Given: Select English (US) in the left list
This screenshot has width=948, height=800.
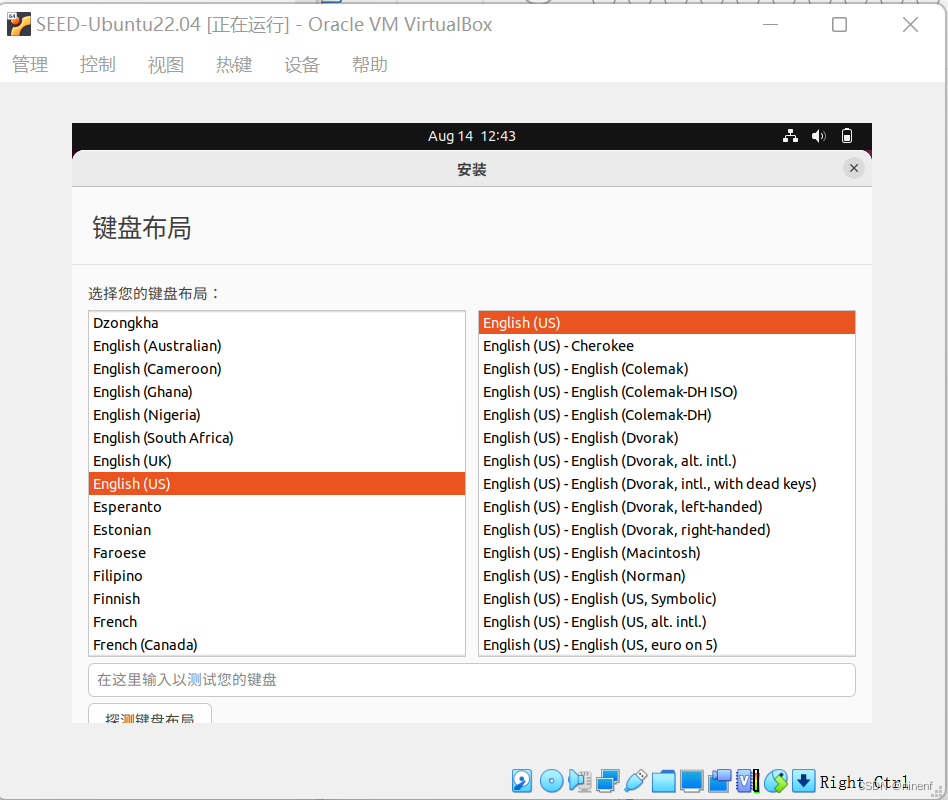Looking at the screenshot, I should pos(277,484).
